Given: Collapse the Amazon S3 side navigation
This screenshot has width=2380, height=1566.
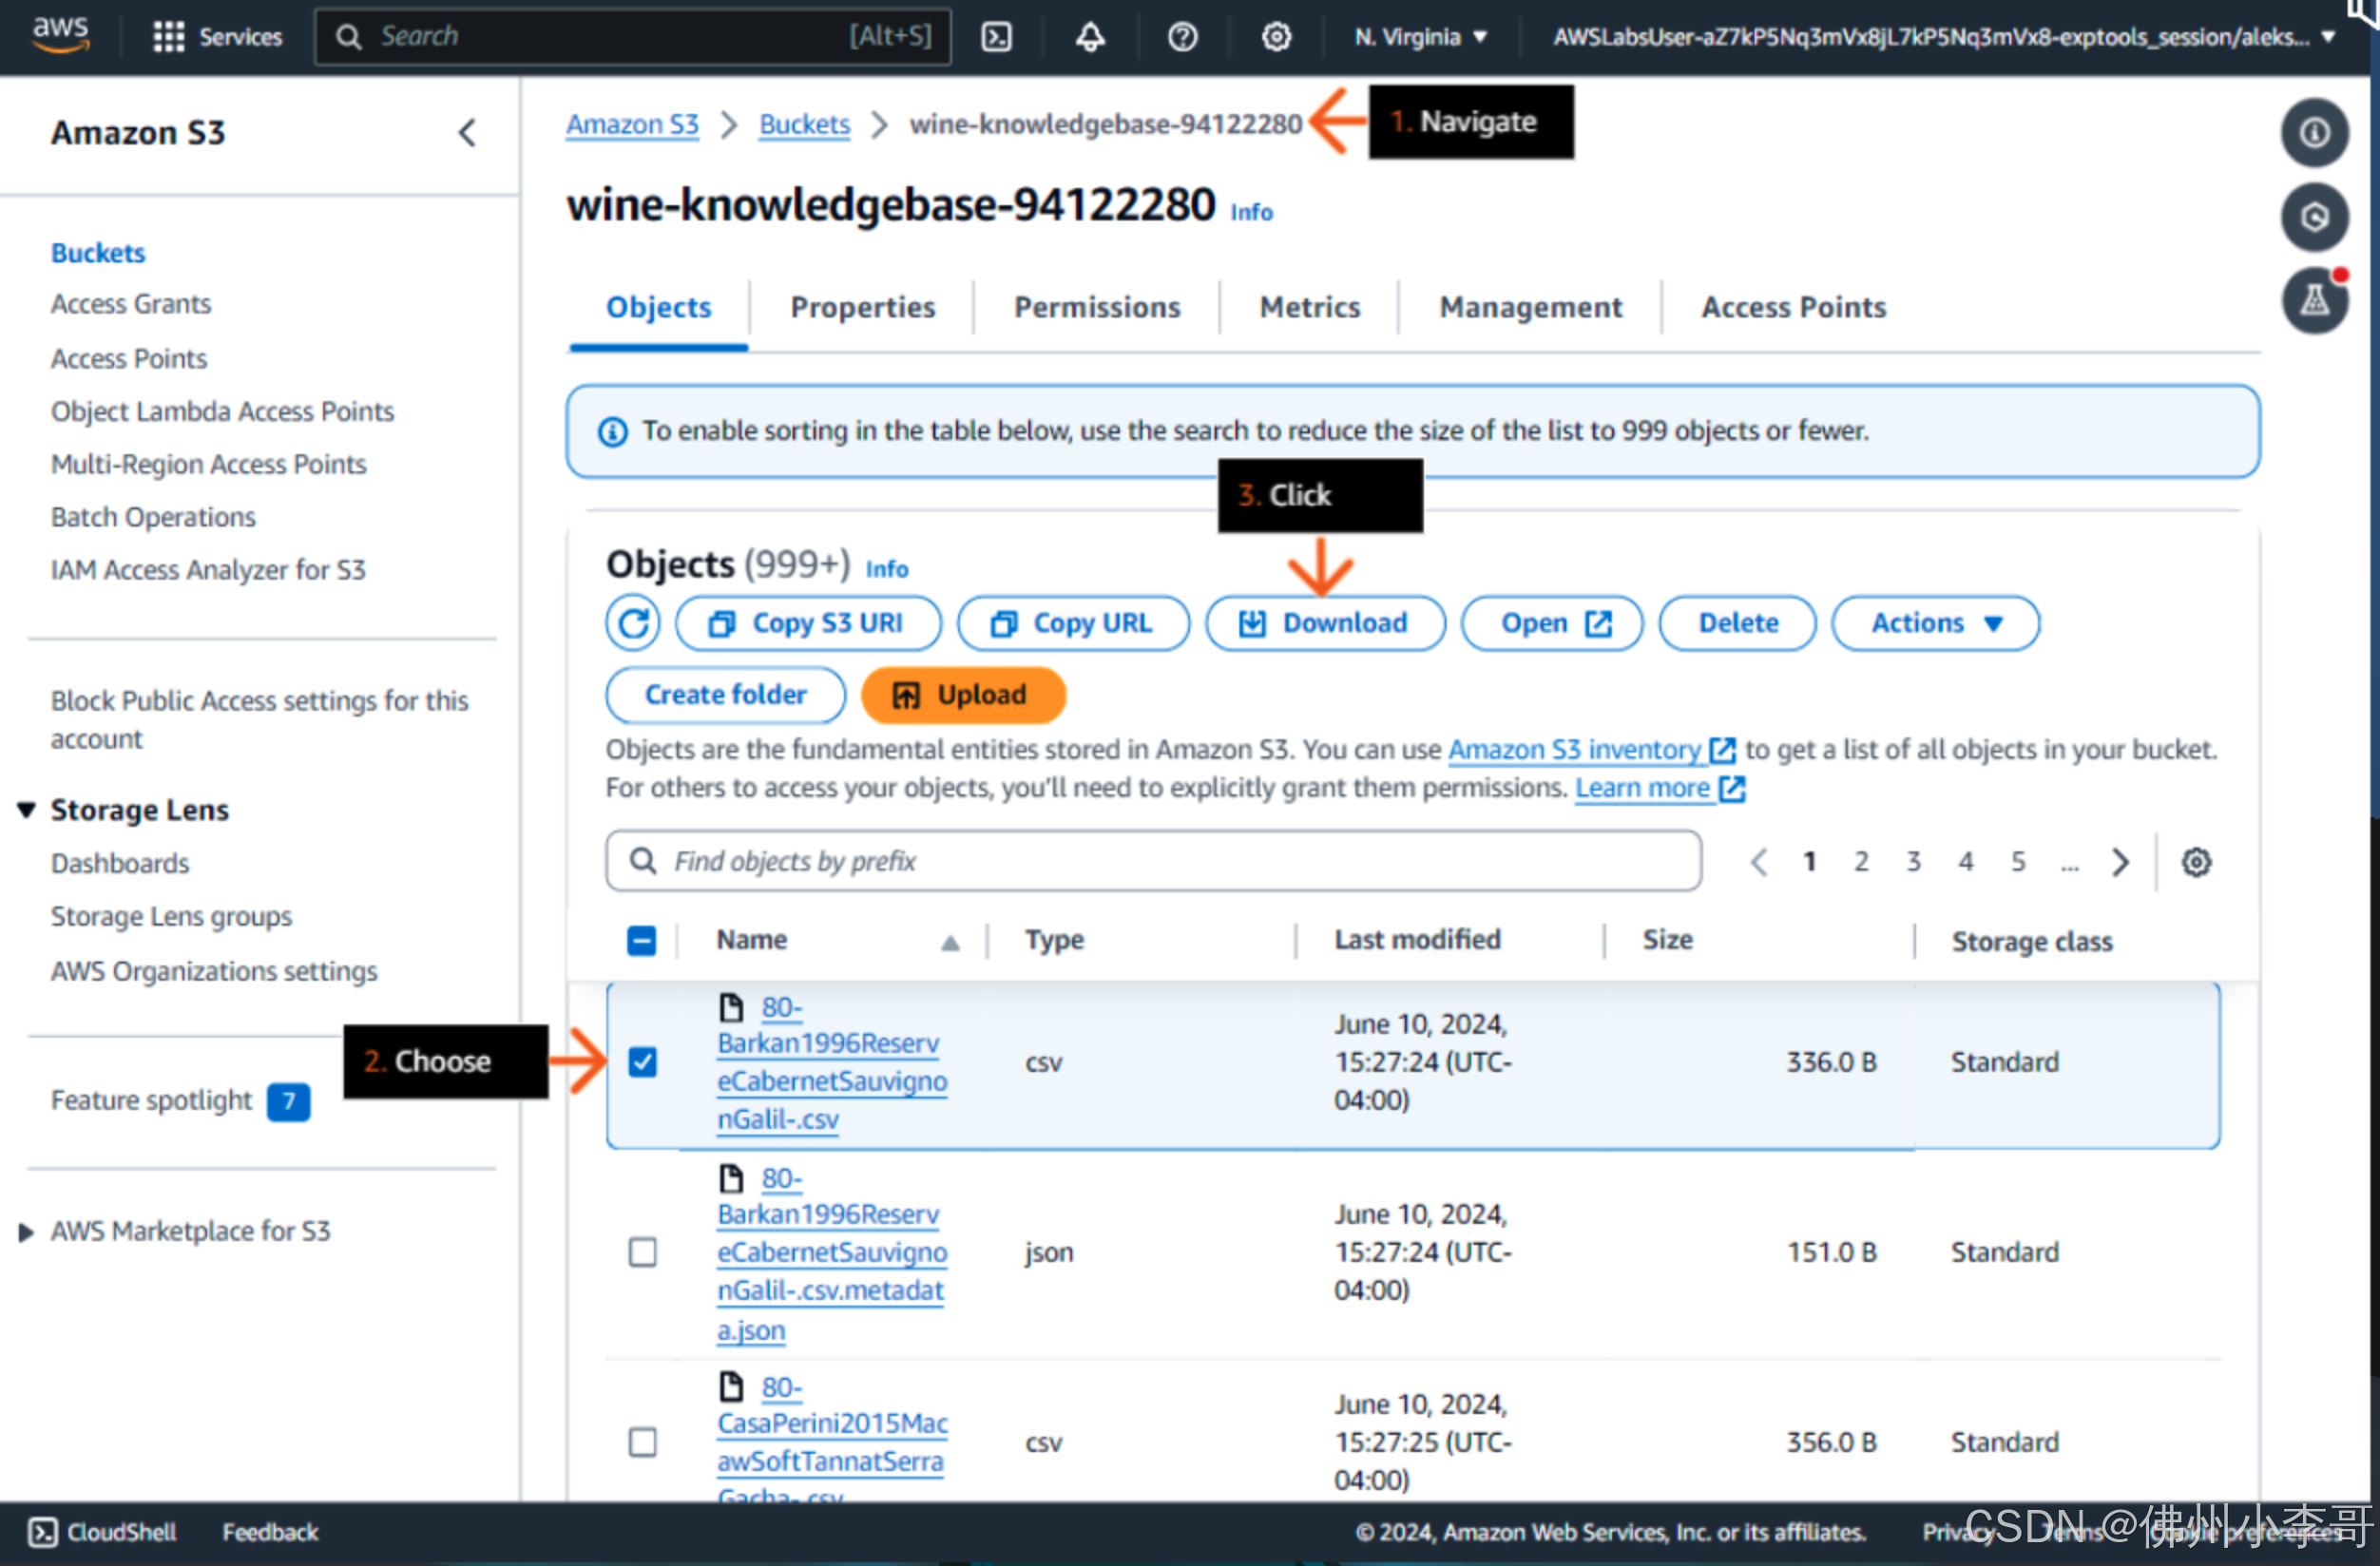Looking at the screenshot, I should 467,133.
